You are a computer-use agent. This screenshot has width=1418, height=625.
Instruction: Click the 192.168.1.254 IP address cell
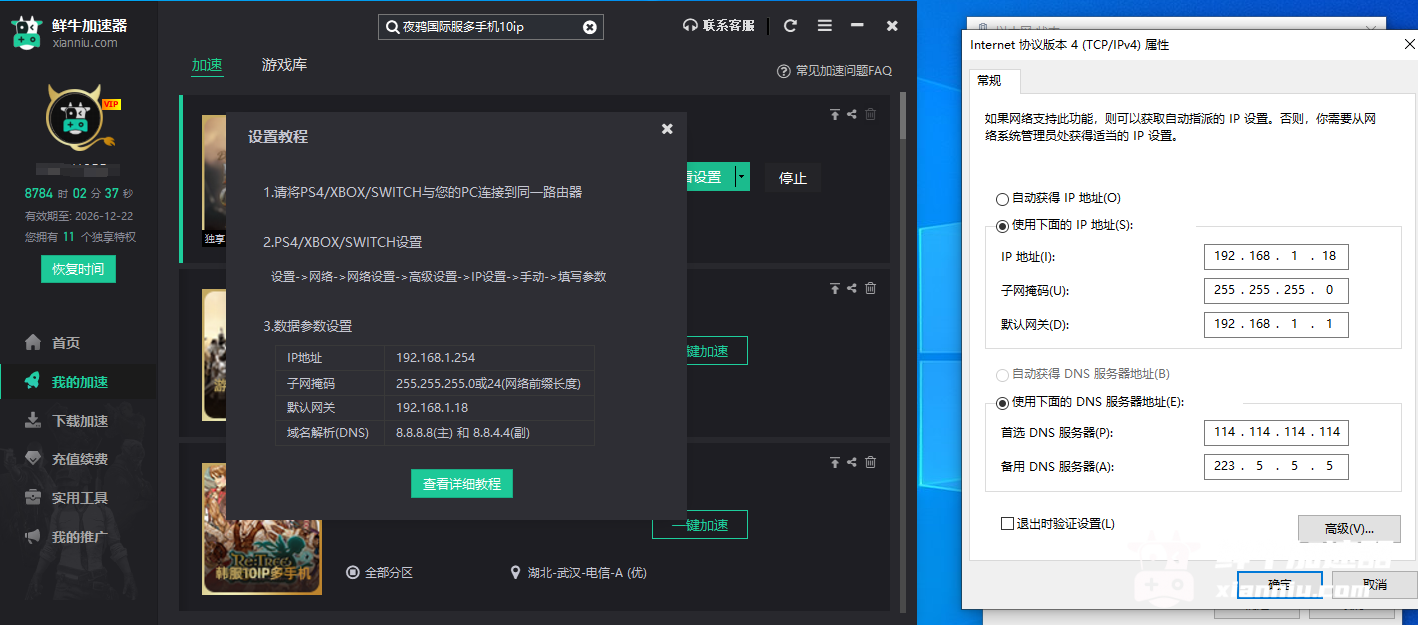click(489, 358)
